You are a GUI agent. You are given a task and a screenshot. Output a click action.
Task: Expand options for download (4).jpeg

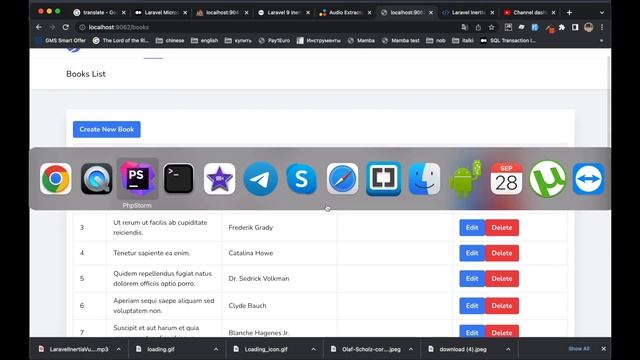coord(508,349)
